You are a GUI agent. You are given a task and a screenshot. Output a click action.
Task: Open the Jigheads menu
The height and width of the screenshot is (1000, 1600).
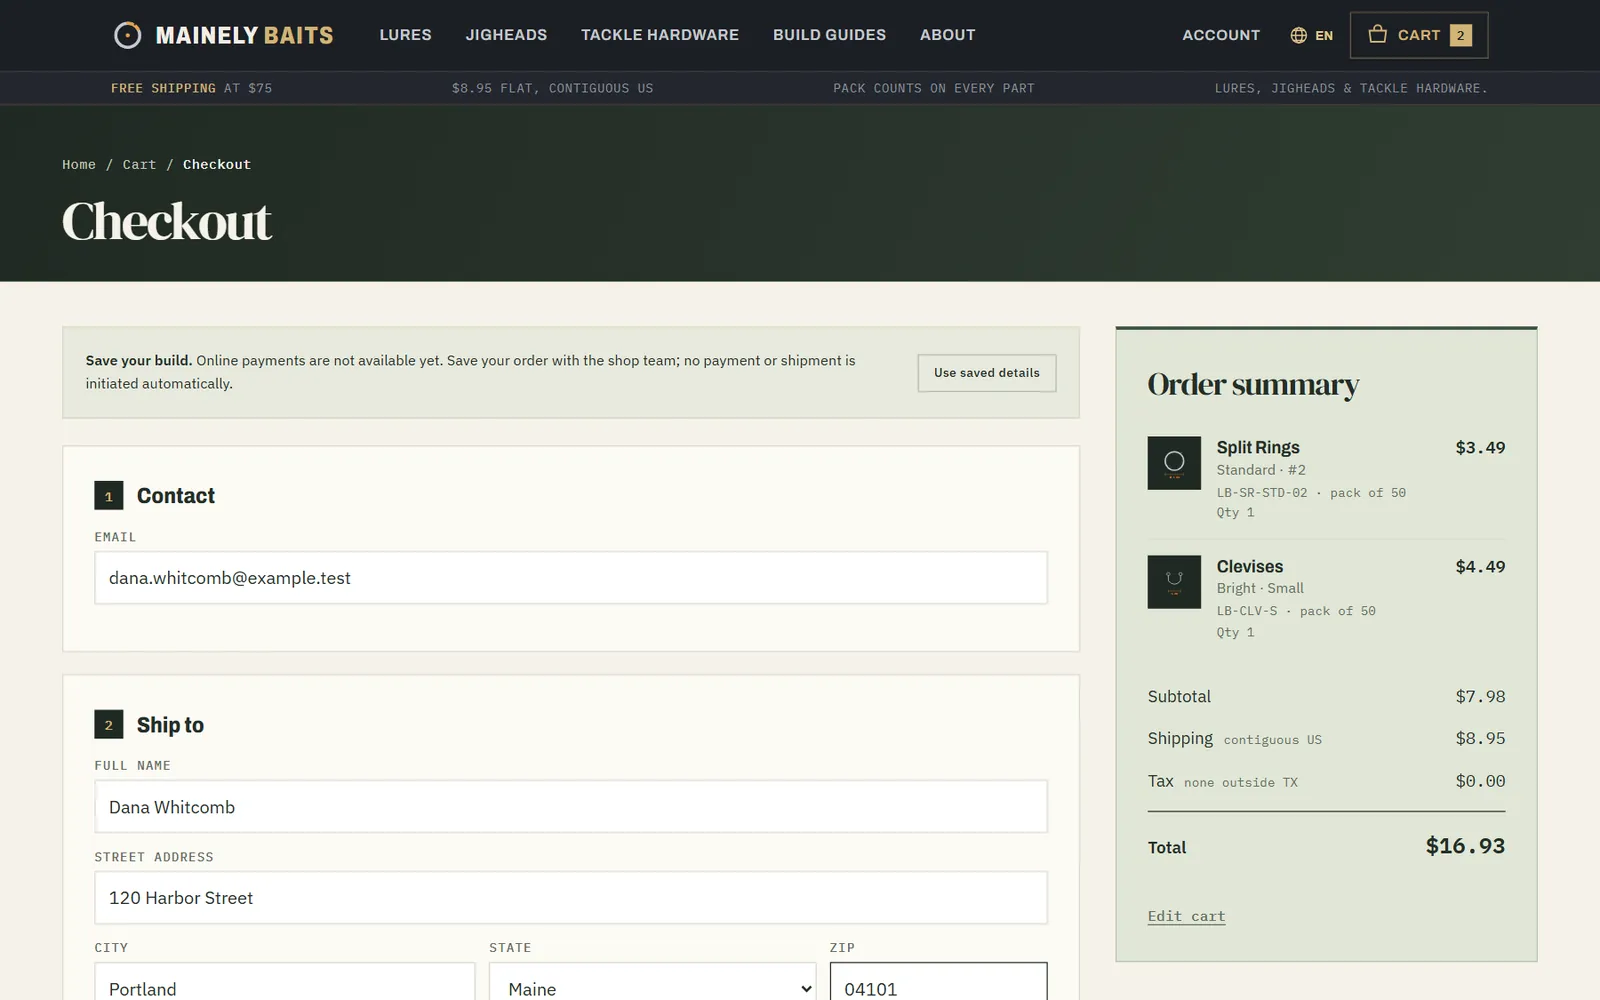click(x=506, y=35)
